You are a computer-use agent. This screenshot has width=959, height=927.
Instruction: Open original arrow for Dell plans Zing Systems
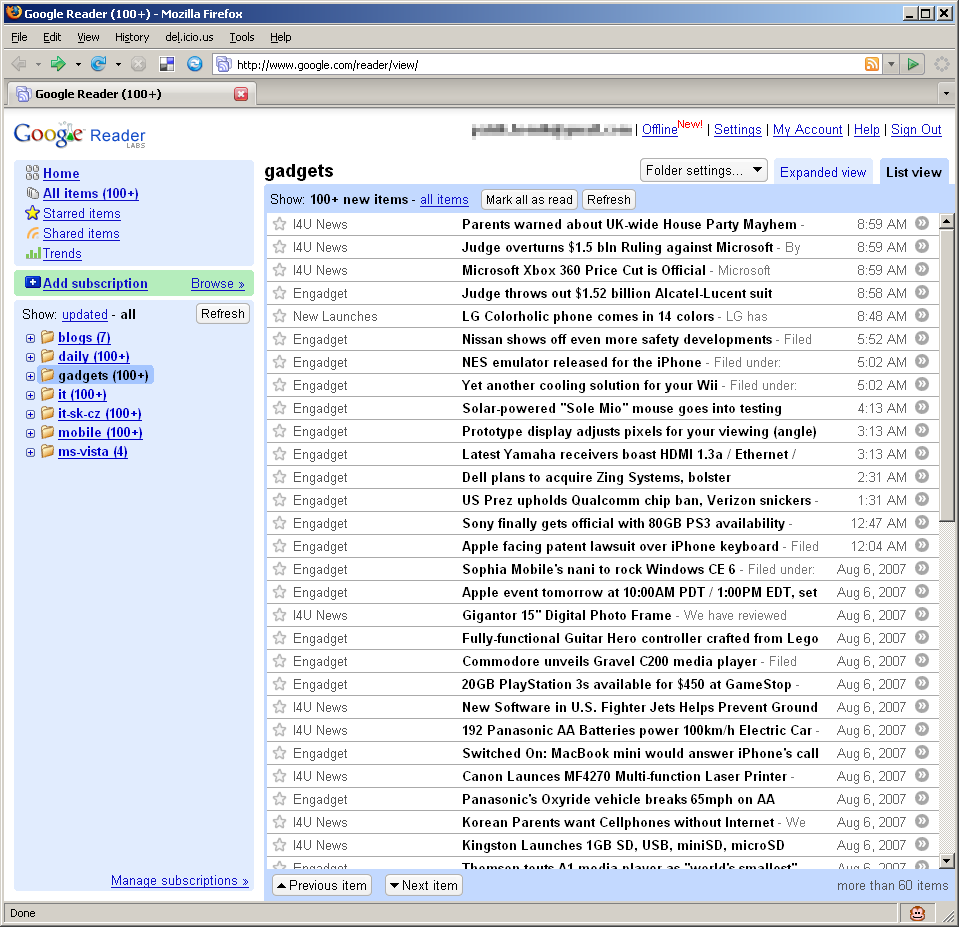pyautogui.click(x=922, y=476)
